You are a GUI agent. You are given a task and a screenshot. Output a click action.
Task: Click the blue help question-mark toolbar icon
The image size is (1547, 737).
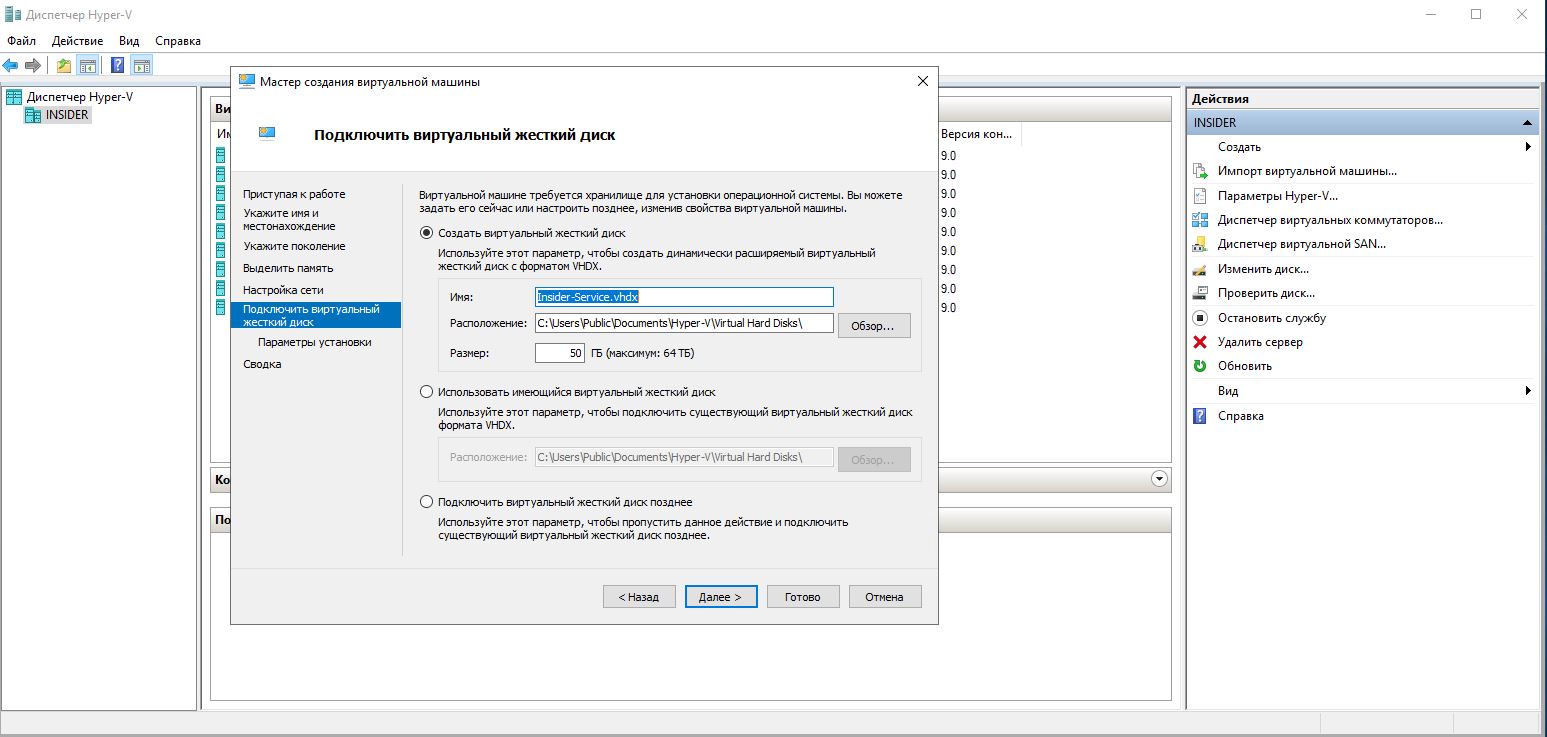point(118,66)
